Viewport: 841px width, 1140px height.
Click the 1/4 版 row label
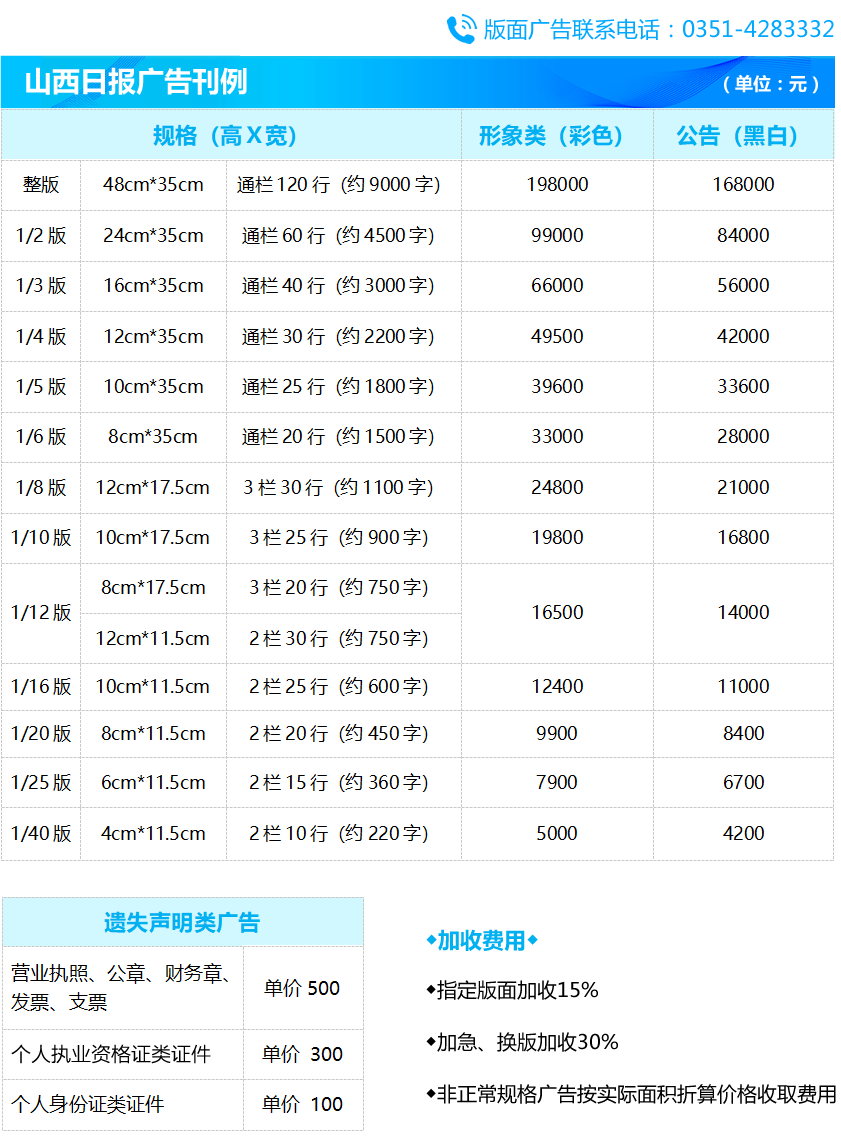point(41,337)
